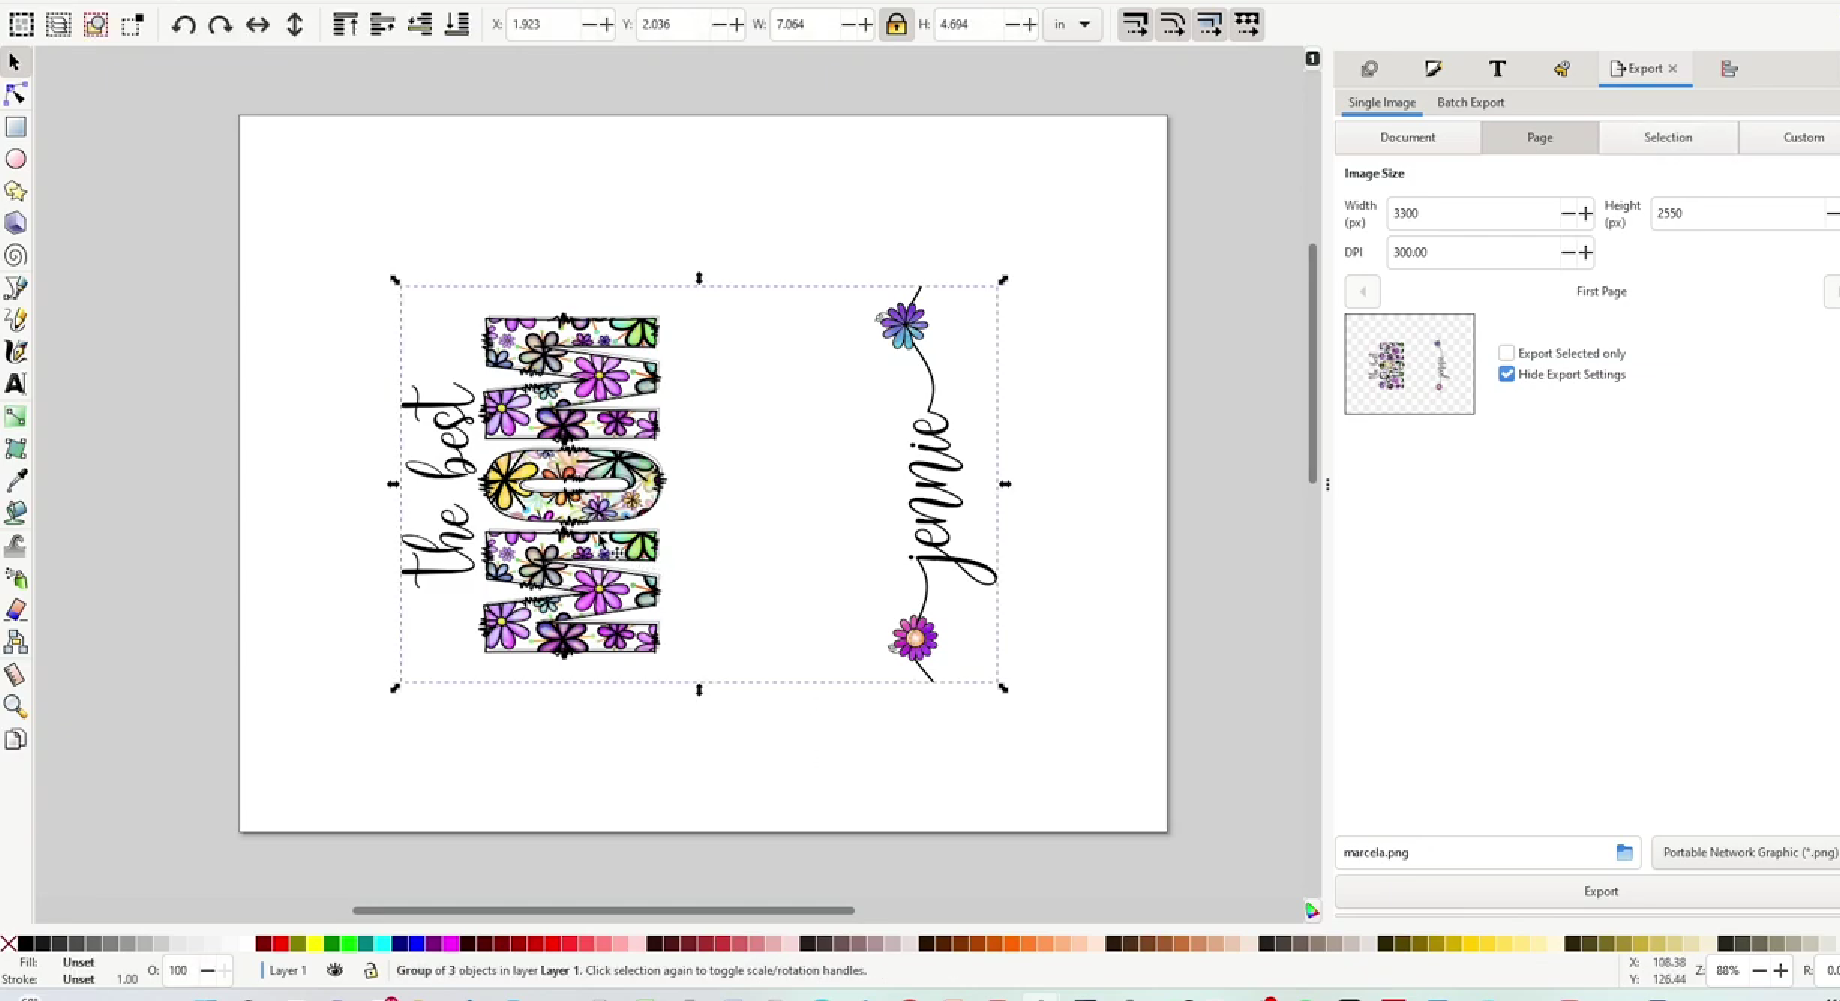This screenshot has width=1840, height=1001.
Task: Open Align and Distribute panel tab
Action: coord(1729,68)
